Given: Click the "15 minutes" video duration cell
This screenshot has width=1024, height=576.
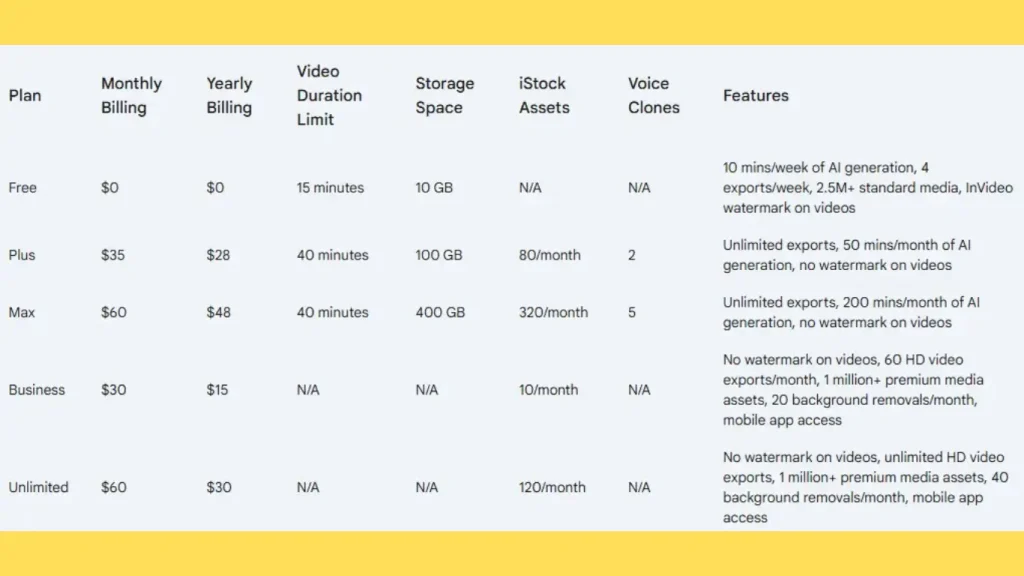Looking at the screenshot, I should pos(330,188).
